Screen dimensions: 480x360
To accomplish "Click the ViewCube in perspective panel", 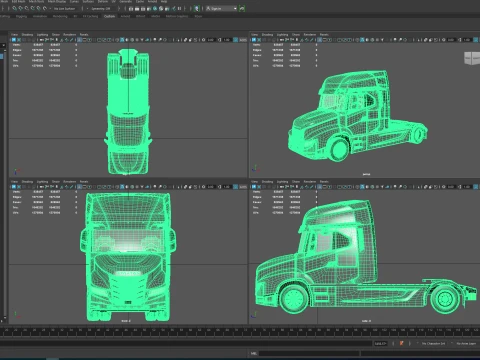I will click(472, 58).
